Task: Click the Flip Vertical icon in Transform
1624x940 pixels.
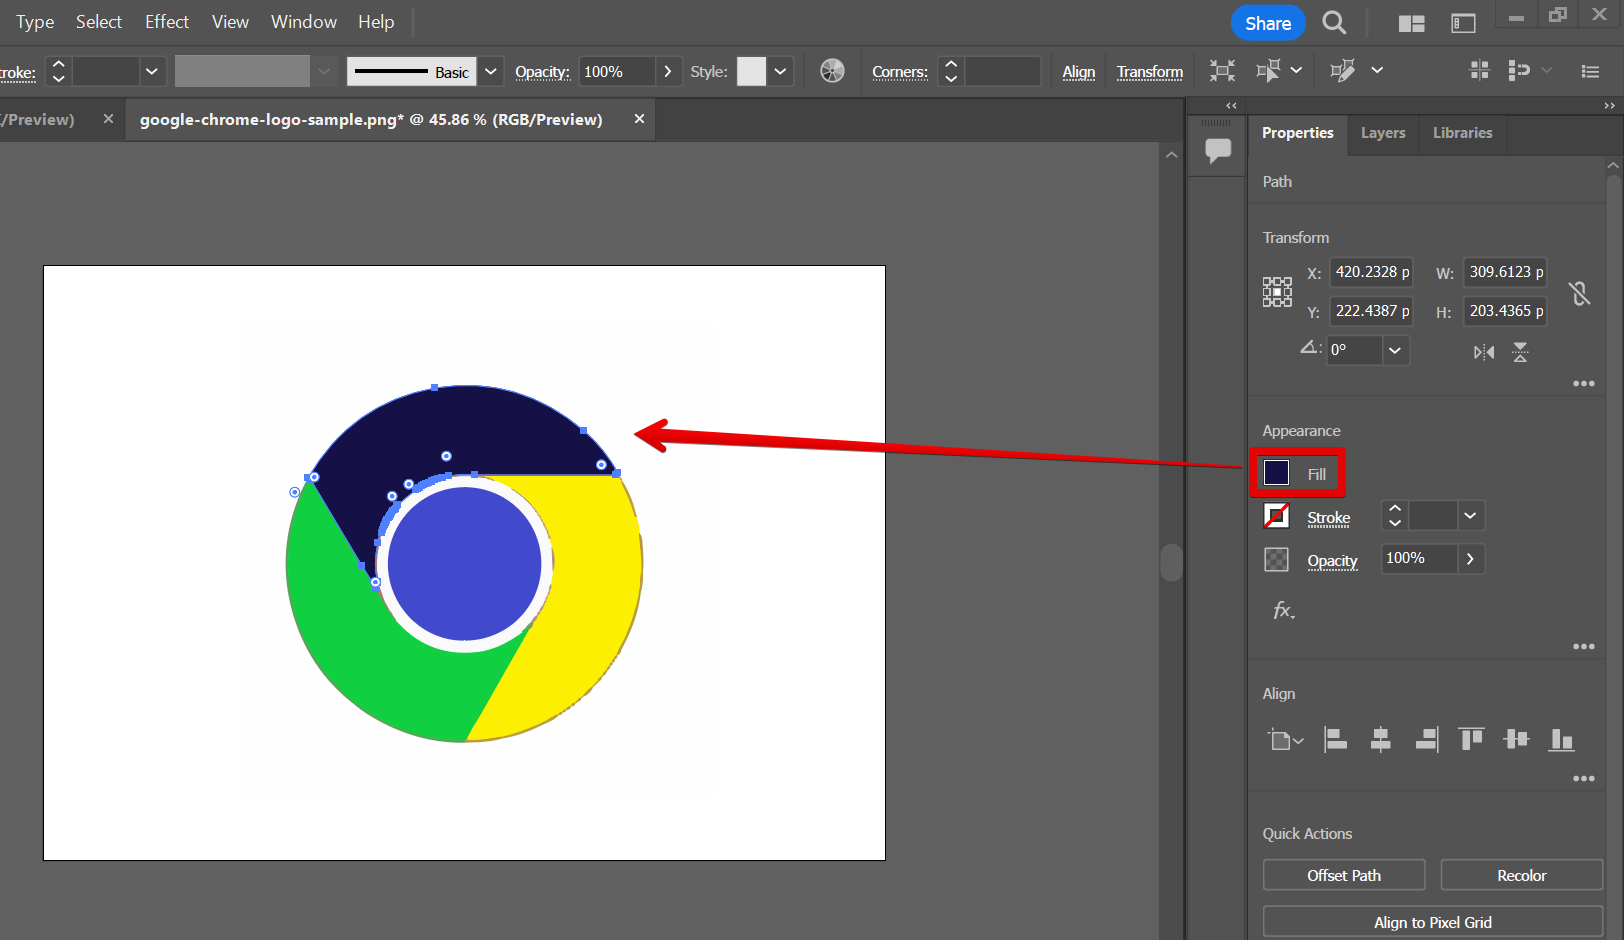Action: click(1520, 352)
